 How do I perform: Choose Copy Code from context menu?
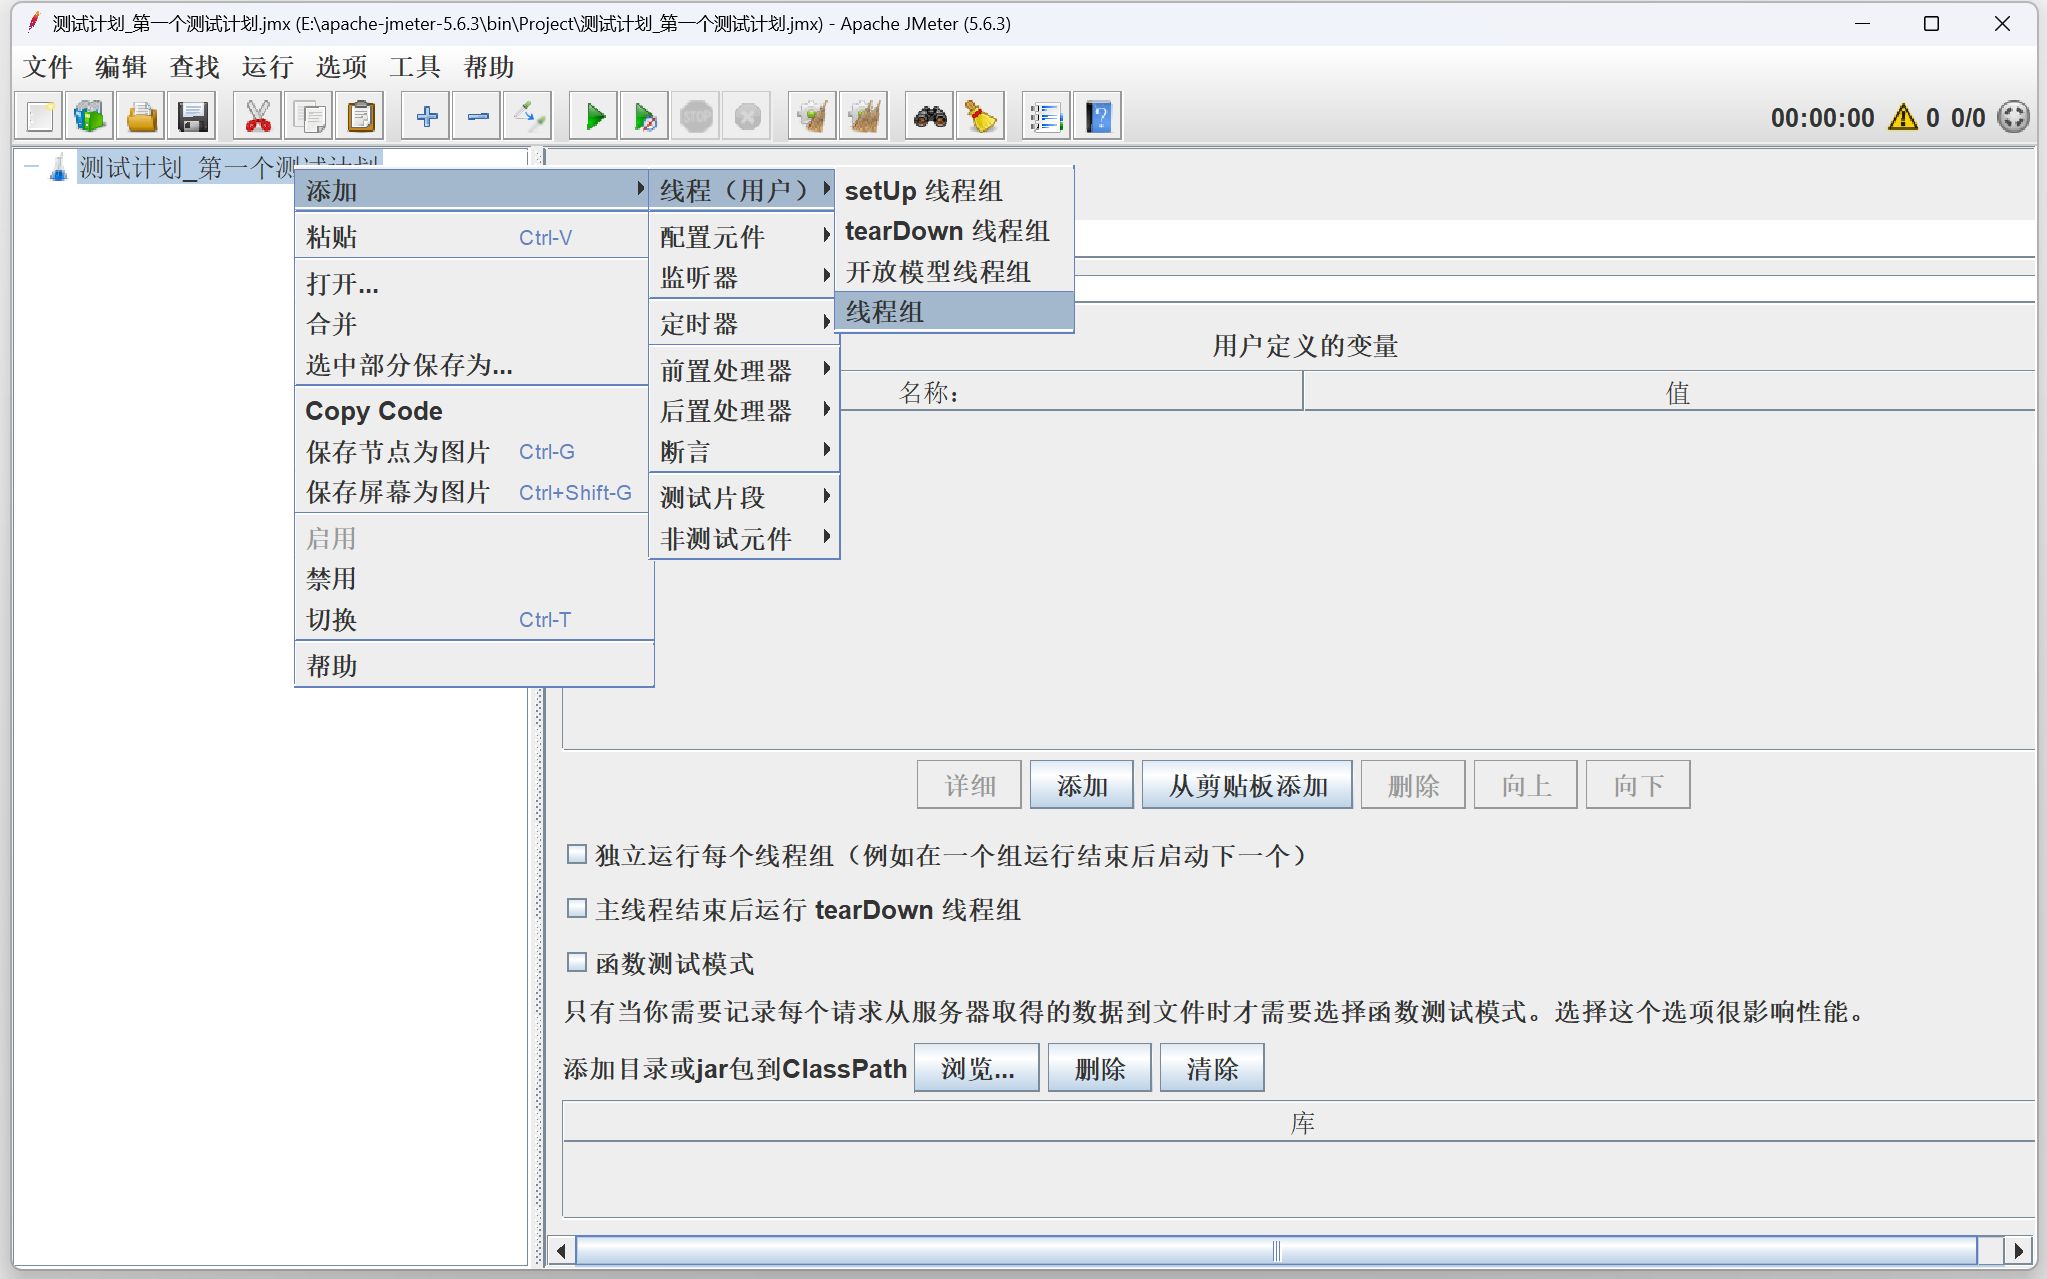[472, 410]
